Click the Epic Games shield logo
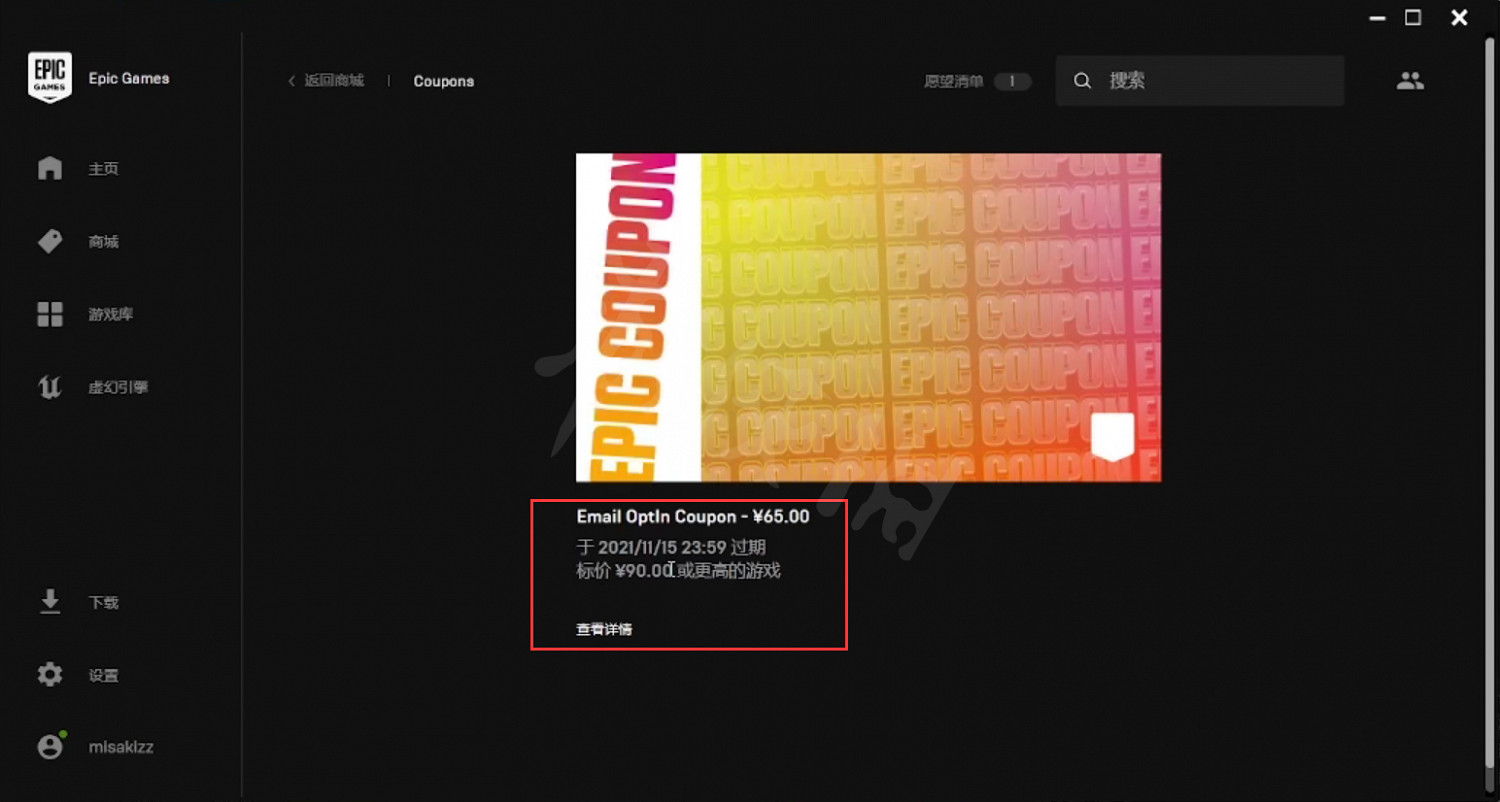This screenshot has height=802, width=1500. (x=49, y=78)
